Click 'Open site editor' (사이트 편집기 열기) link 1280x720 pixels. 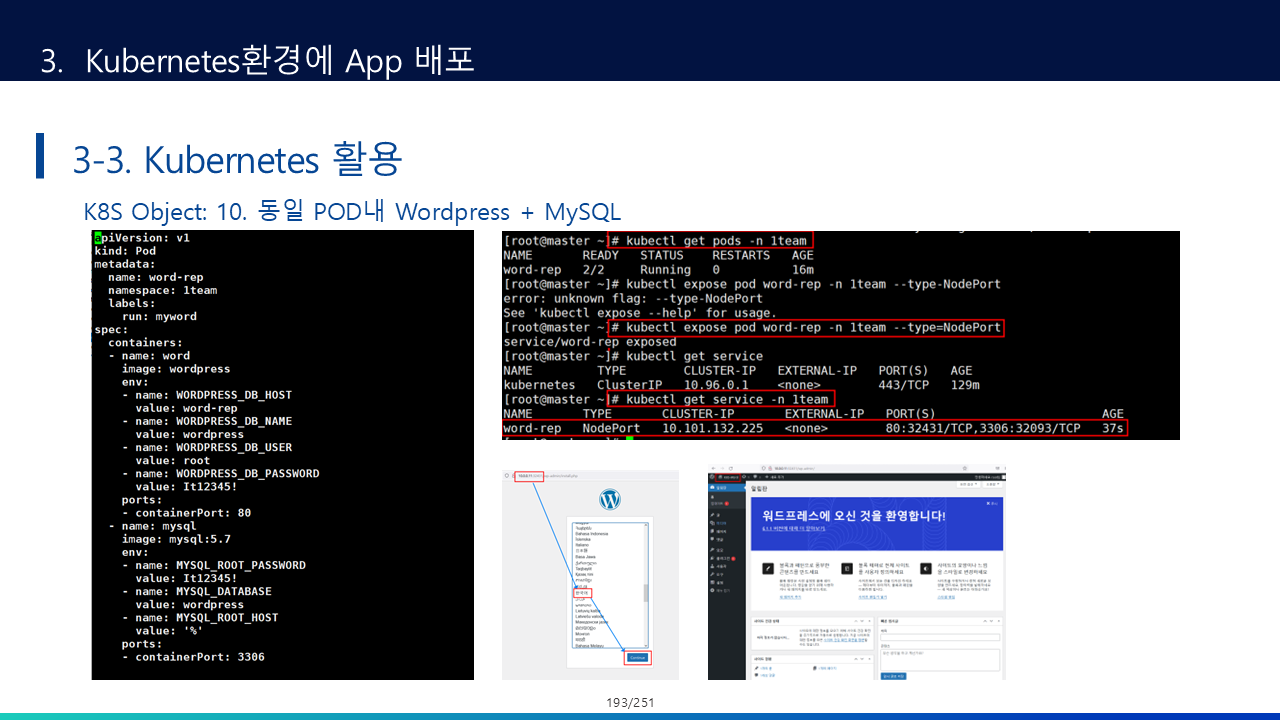(x=873, y=597)
